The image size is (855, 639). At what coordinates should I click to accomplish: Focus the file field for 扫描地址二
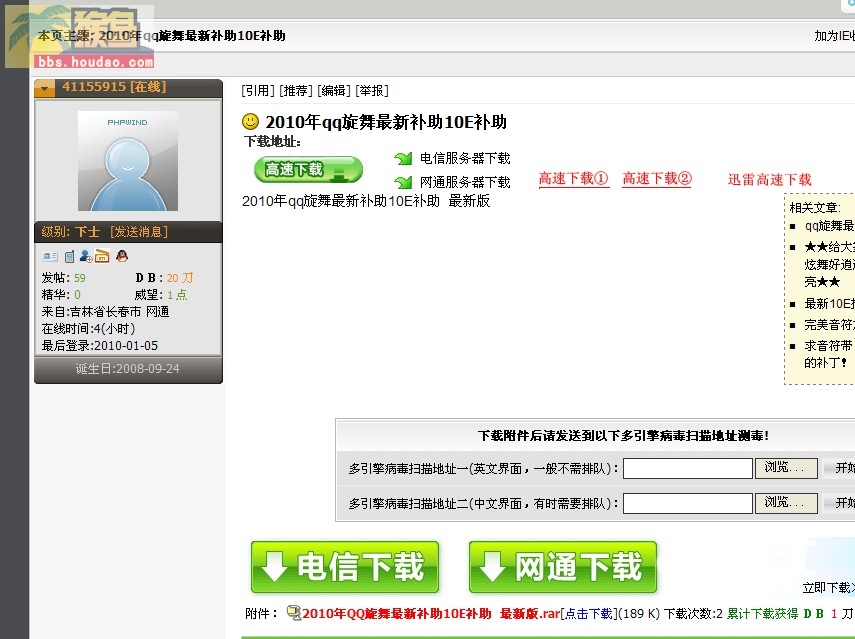(688, 503)
